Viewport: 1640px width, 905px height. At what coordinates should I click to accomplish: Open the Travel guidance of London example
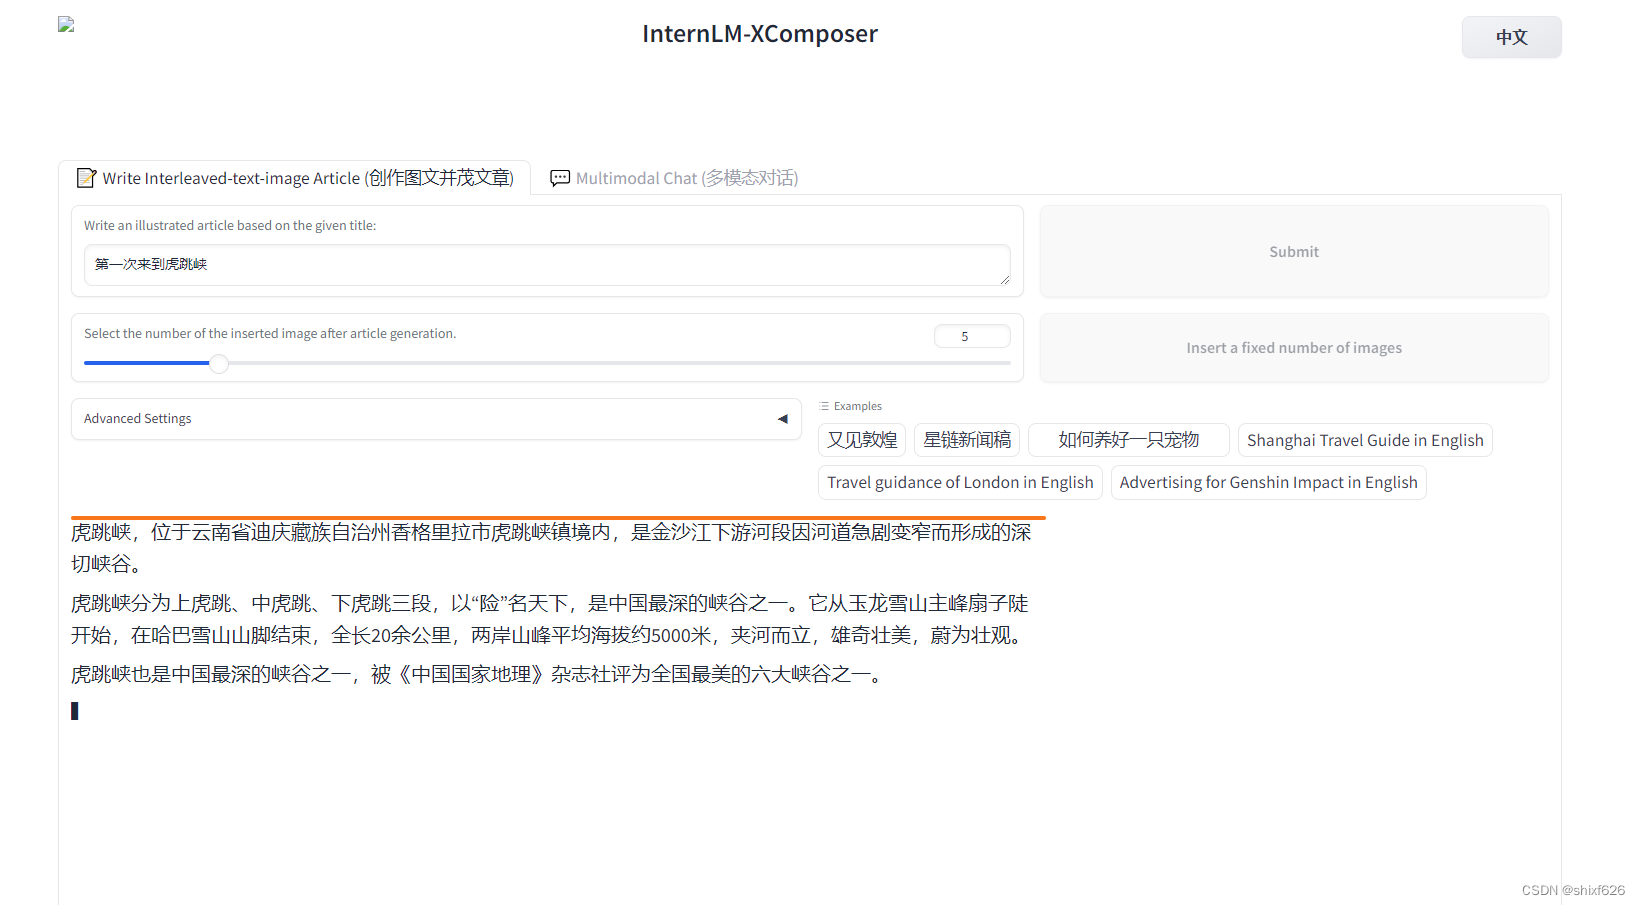(x=959, y=482)
